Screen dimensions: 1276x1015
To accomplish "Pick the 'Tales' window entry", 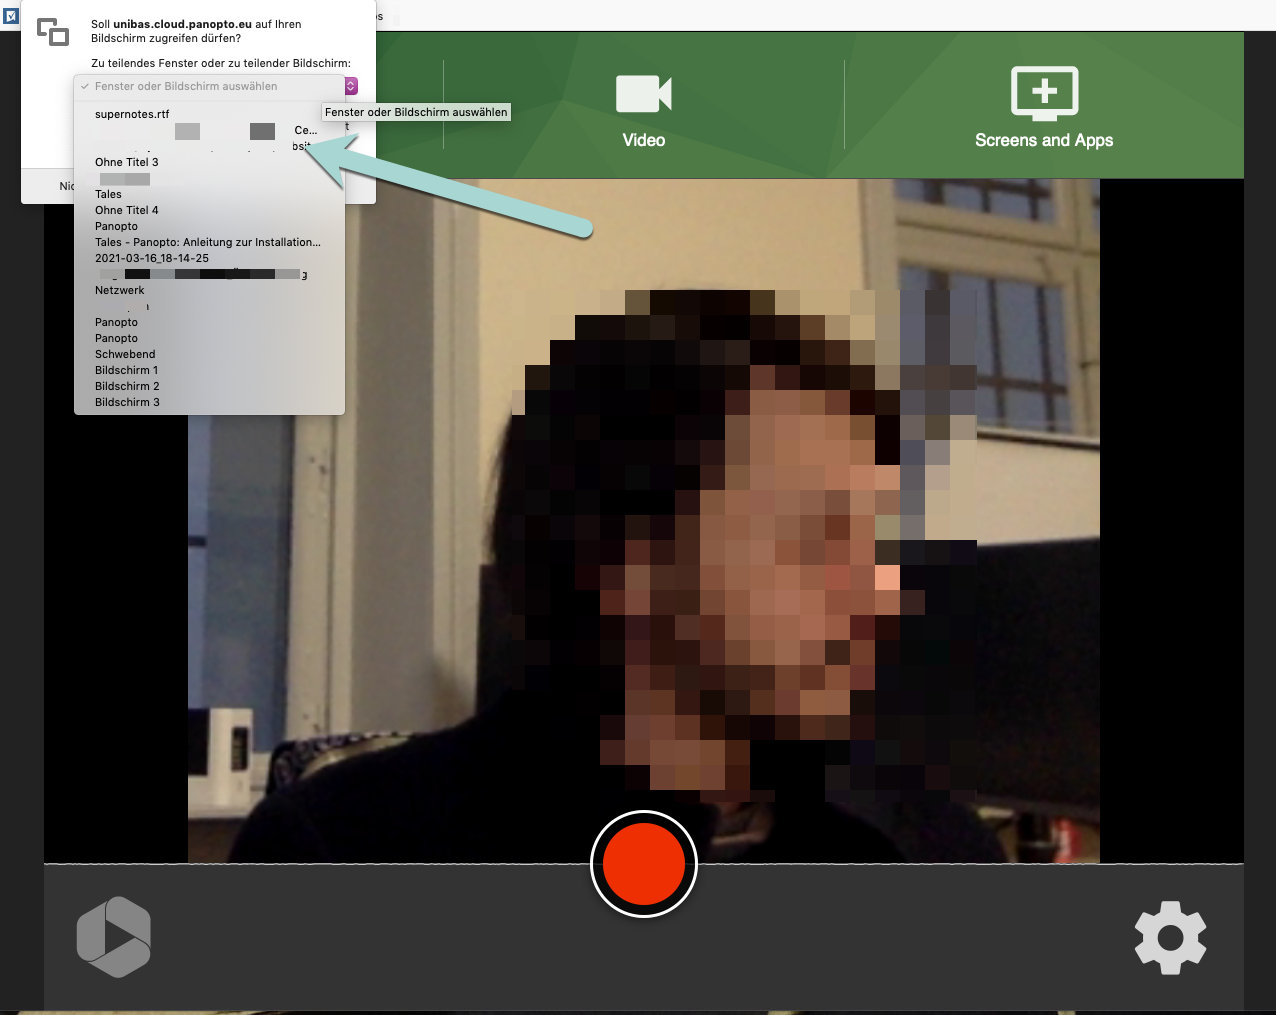I will [x=109, y=194].
